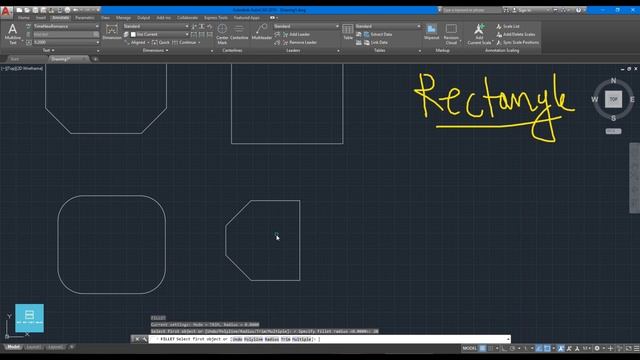This screenshot has height=360, width=640.
Task: Select the Model layout tab
Action: click(x=13, y=347)
